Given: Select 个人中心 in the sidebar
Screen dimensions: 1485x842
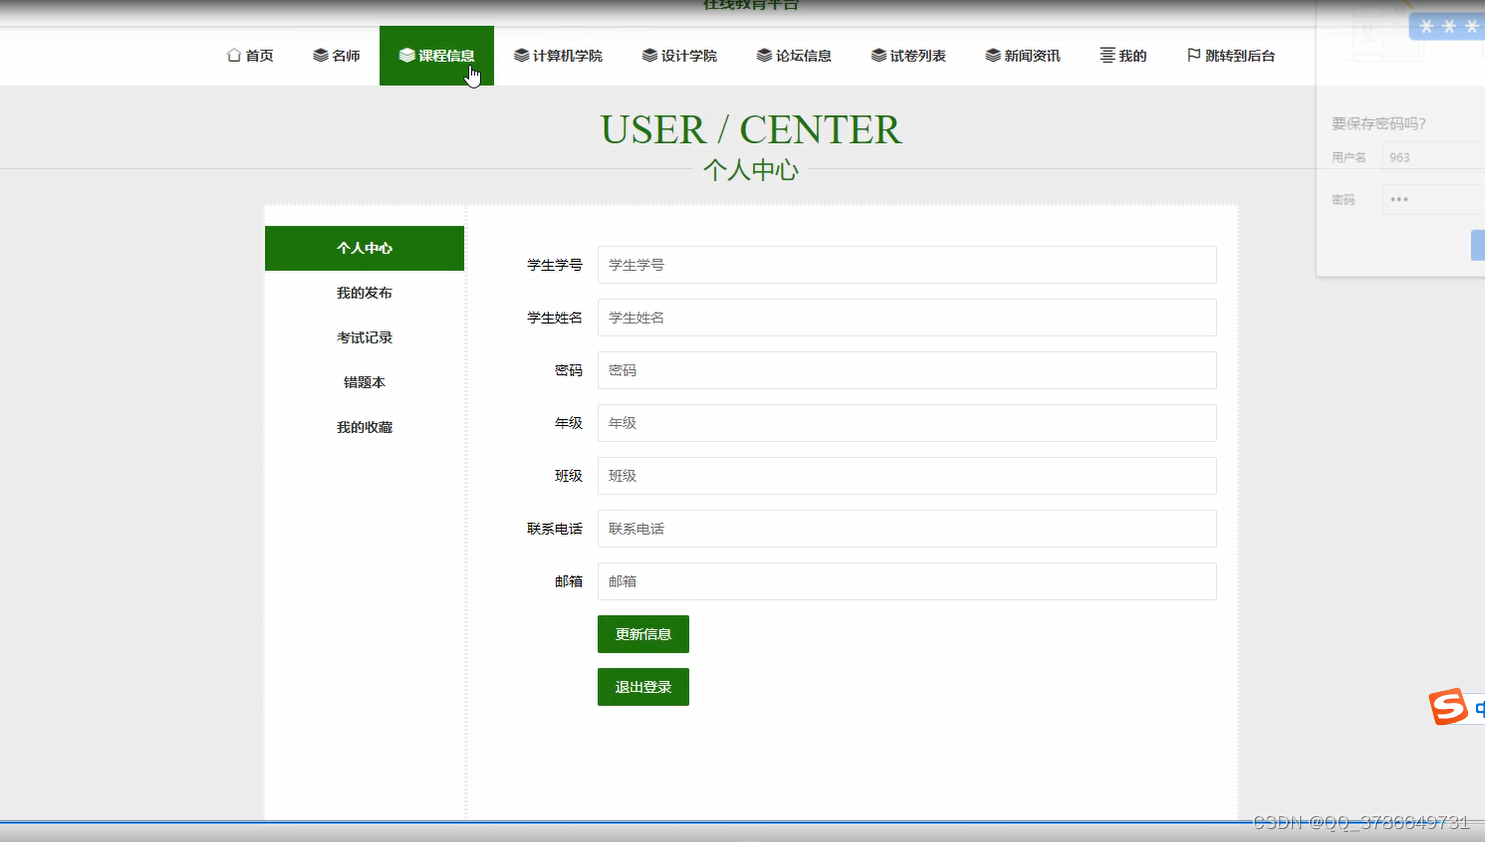Looking at the screenshot, I should click(364, 248).
